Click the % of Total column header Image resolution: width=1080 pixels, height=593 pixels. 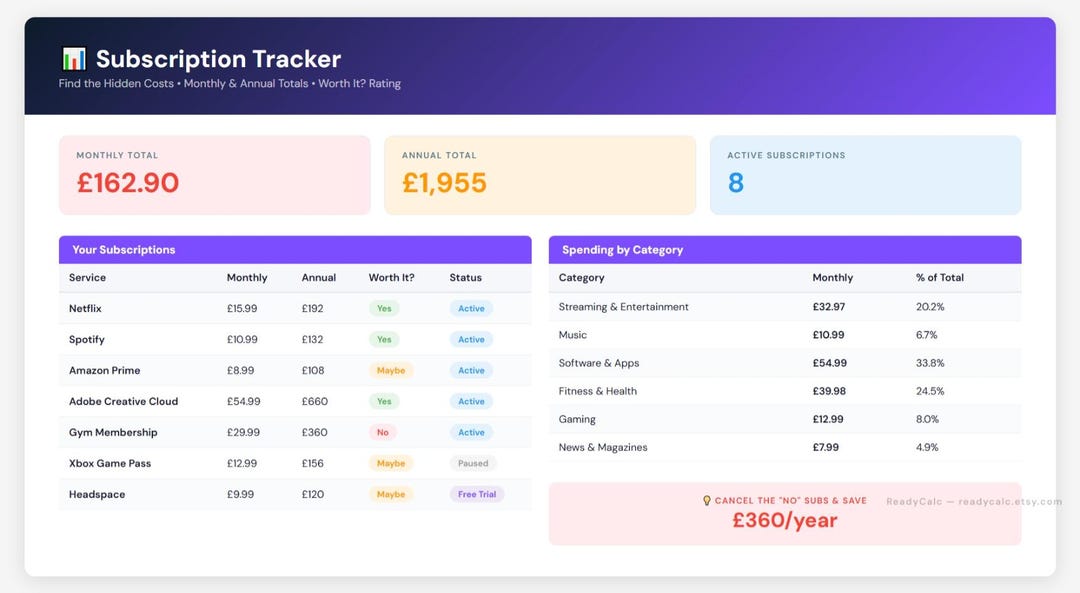[939, 278]
